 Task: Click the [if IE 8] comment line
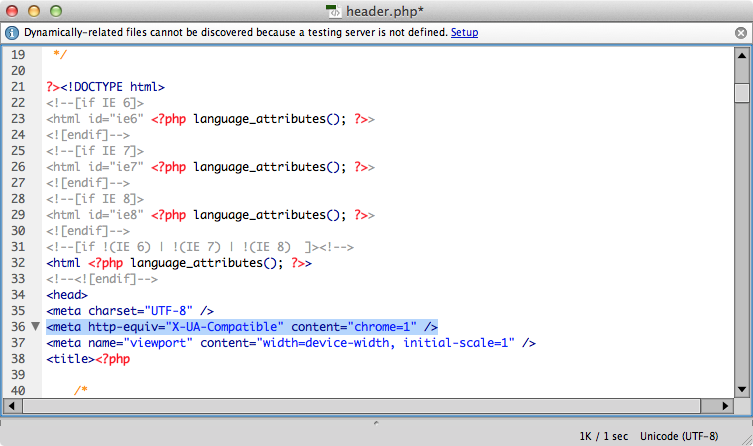tap(95, 199)
